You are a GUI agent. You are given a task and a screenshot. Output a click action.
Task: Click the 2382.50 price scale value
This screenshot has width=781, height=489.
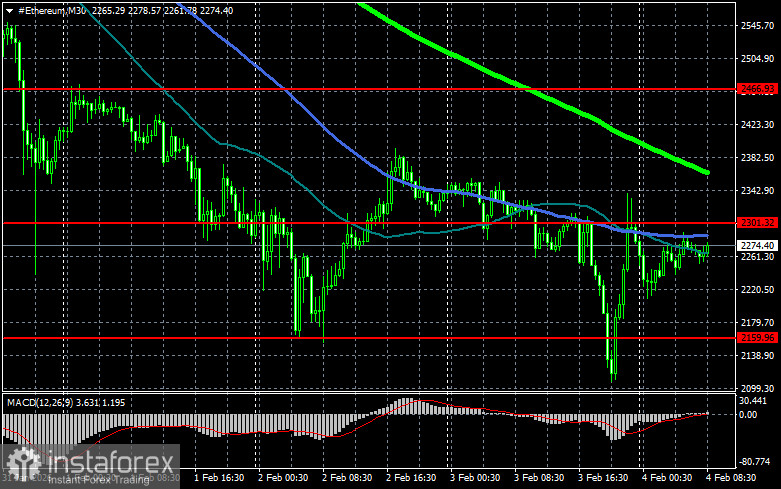point(758,157)
